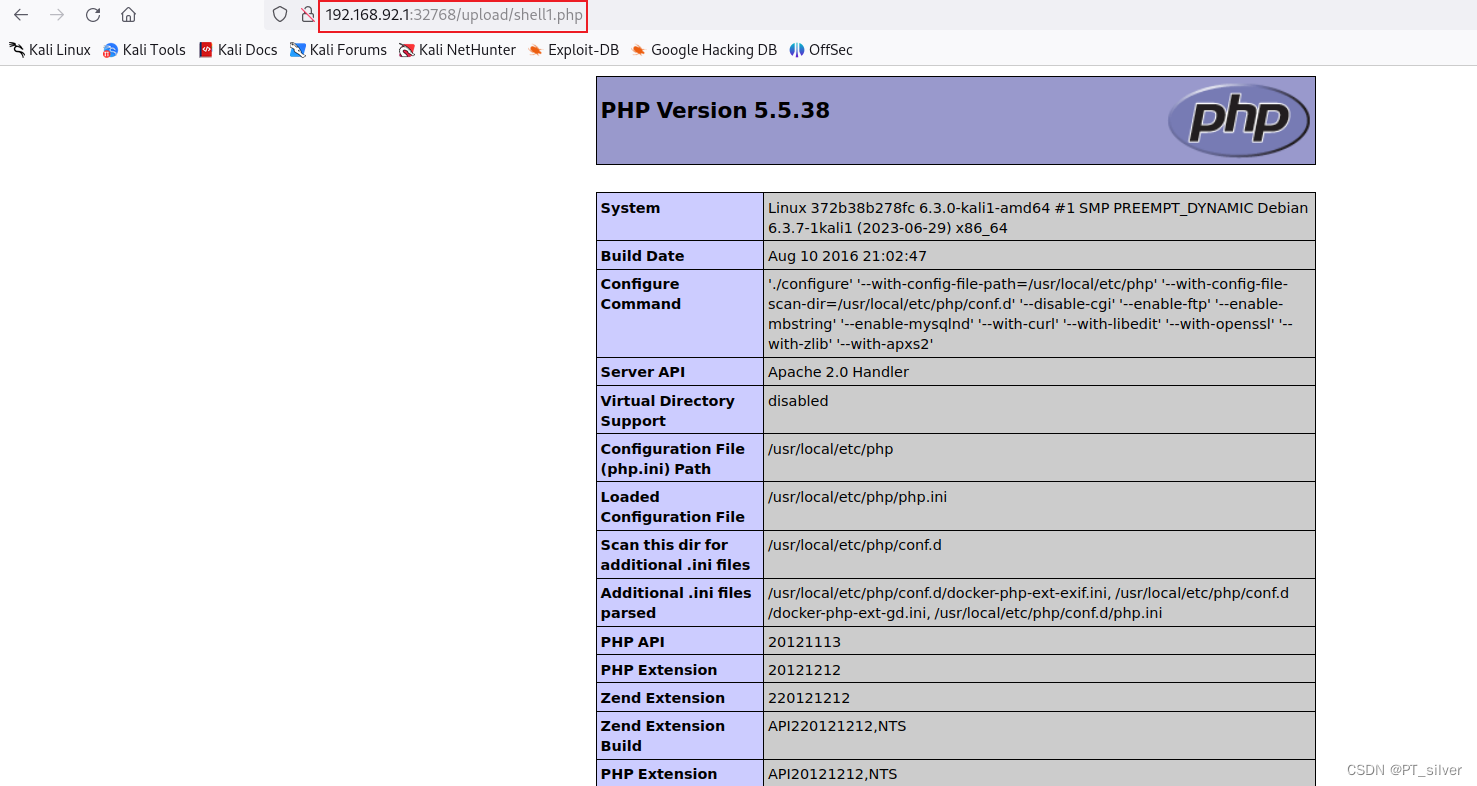This screenshot has width=1477, height=786.
Task: Open the Kali NetHunter bookmark
Action: coord(457,50)
